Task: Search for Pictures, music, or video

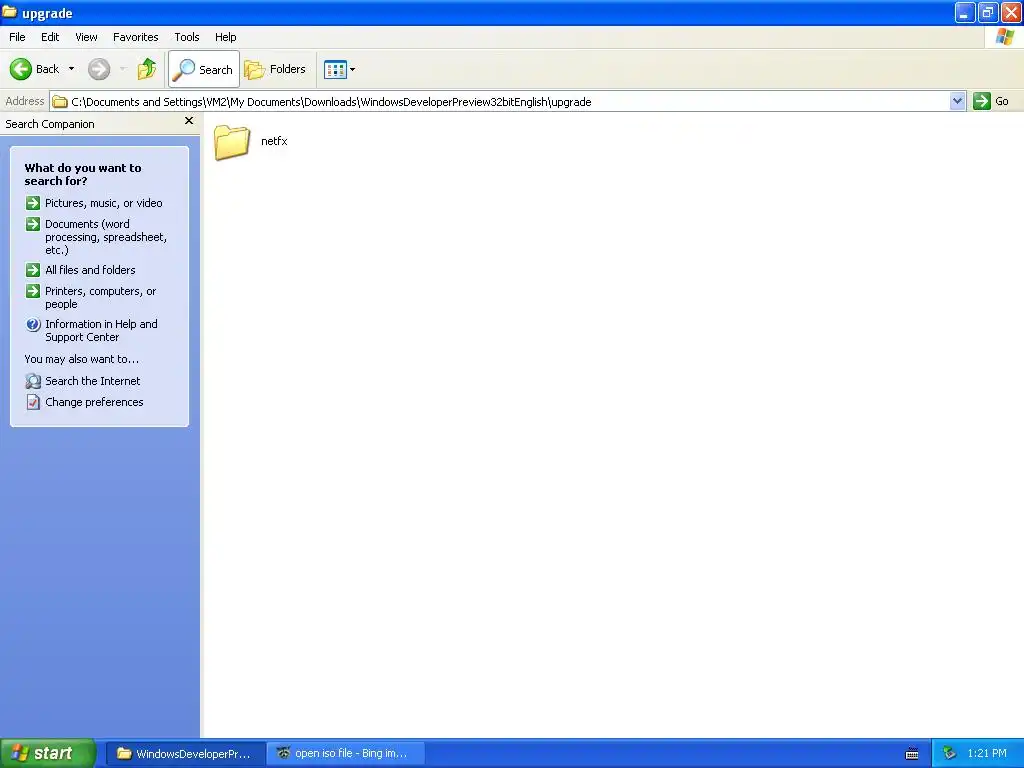Action: [103, 203]
